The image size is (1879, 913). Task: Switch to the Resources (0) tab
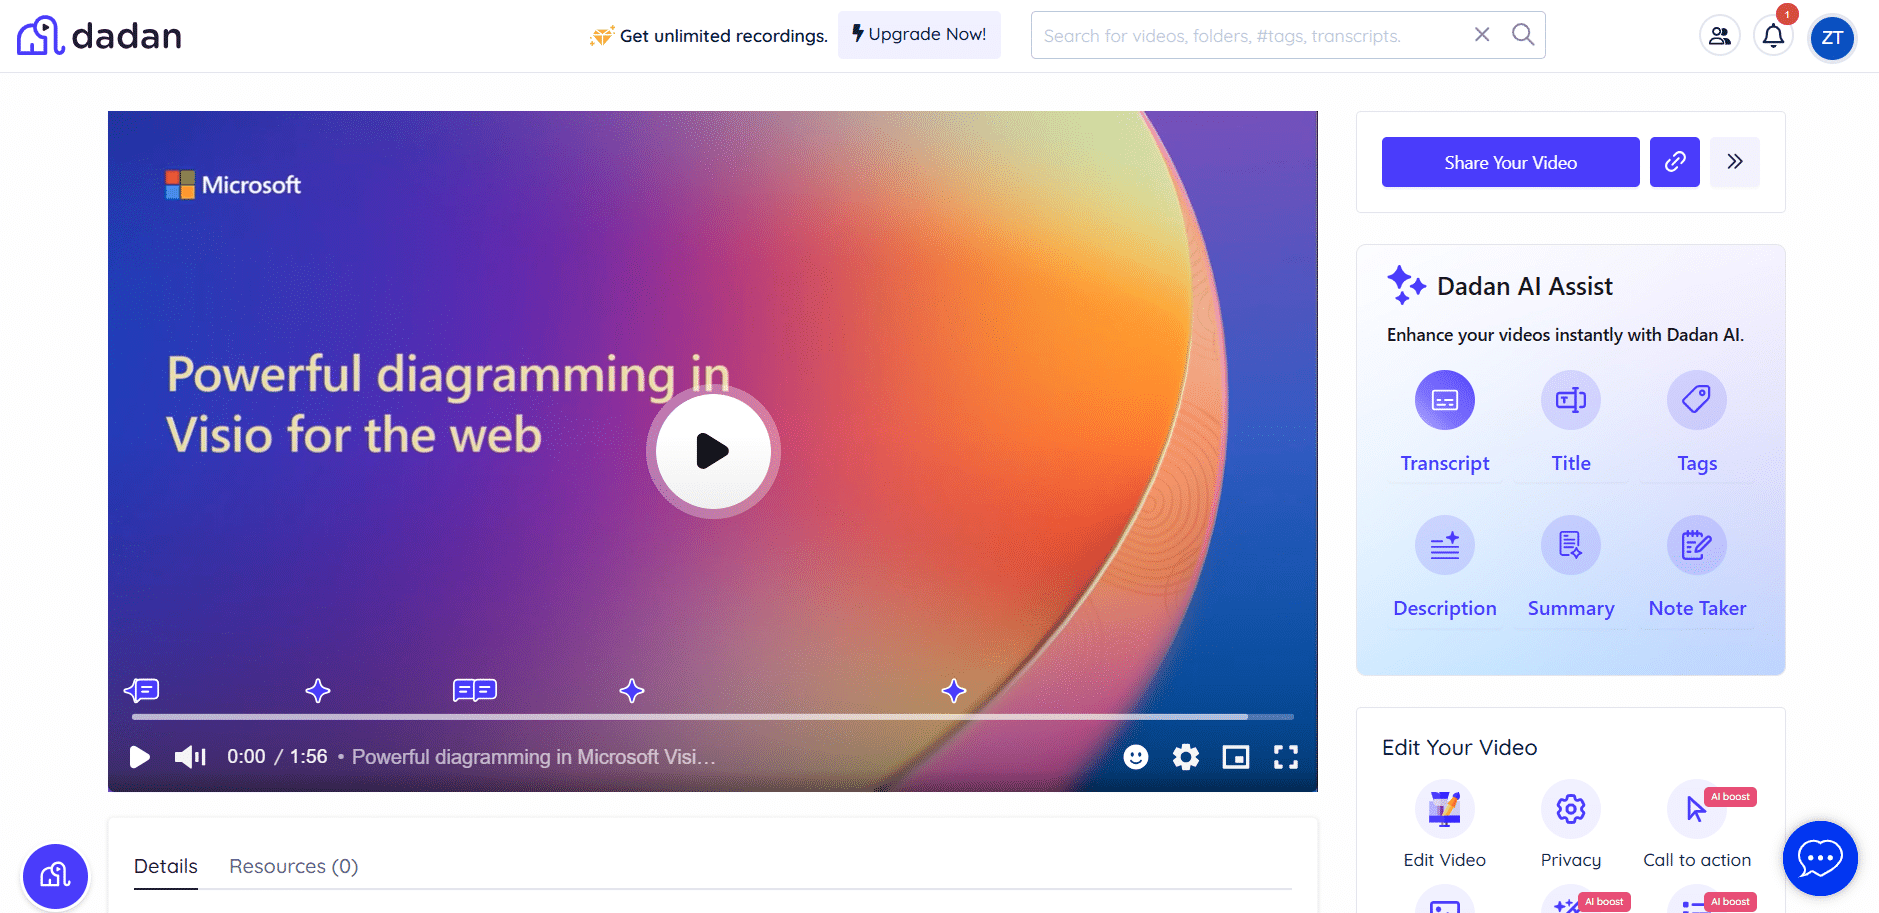(293, 866)
